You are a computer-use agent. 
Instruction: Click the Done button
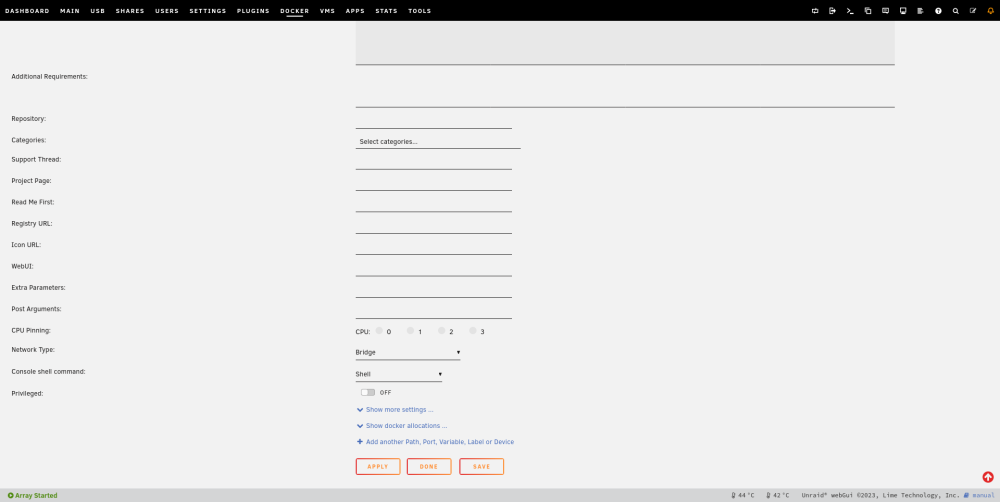tap(429, 466)
